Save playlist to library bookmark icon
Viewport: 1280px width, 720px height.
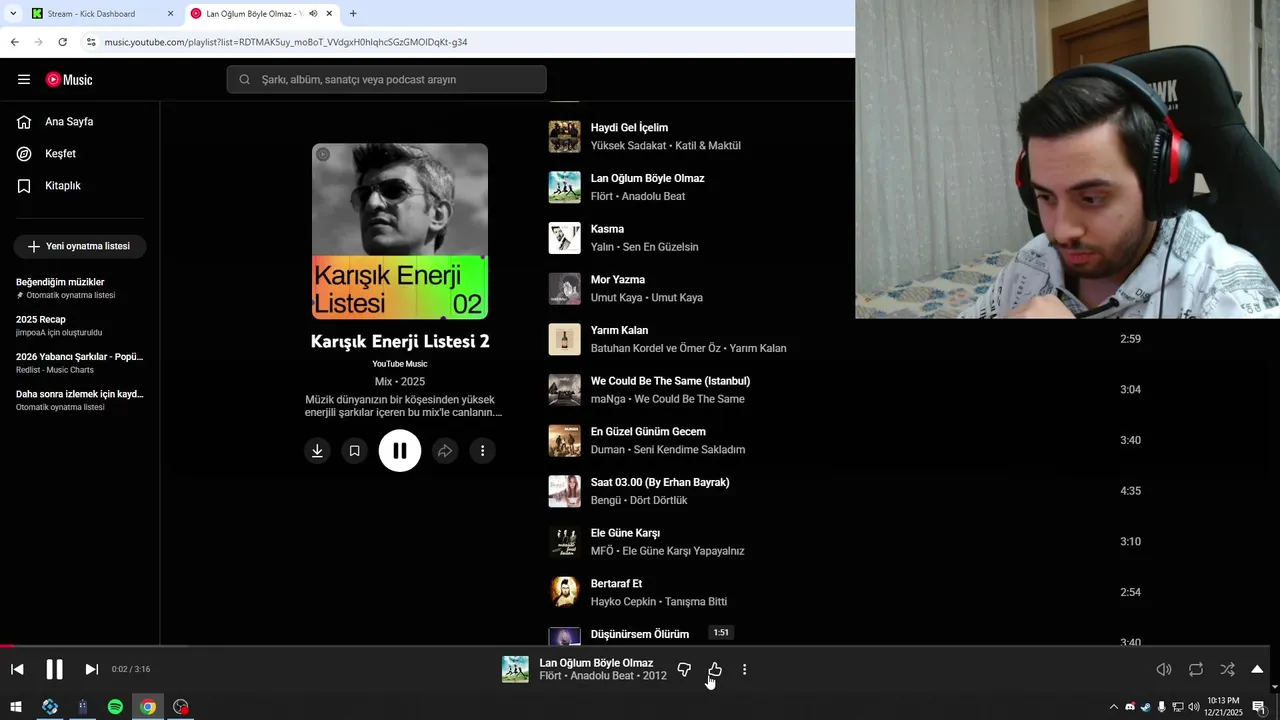click(x=354, y=451)
